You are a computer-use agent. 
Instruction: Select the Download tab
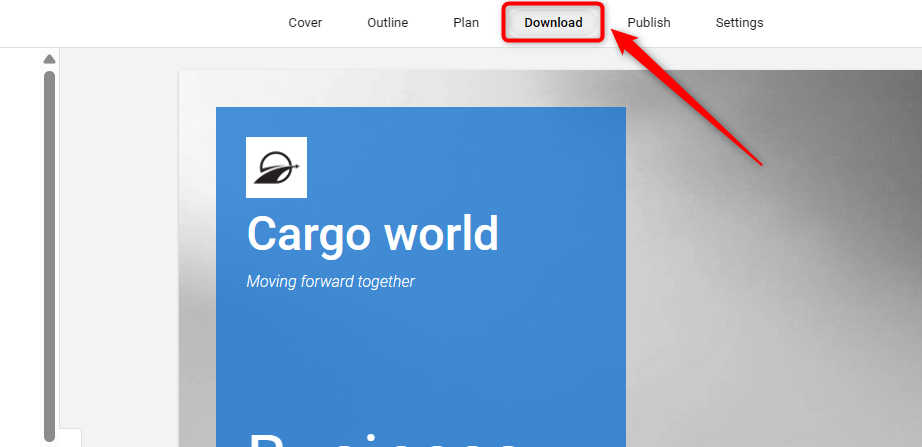[x=553, y=23]
